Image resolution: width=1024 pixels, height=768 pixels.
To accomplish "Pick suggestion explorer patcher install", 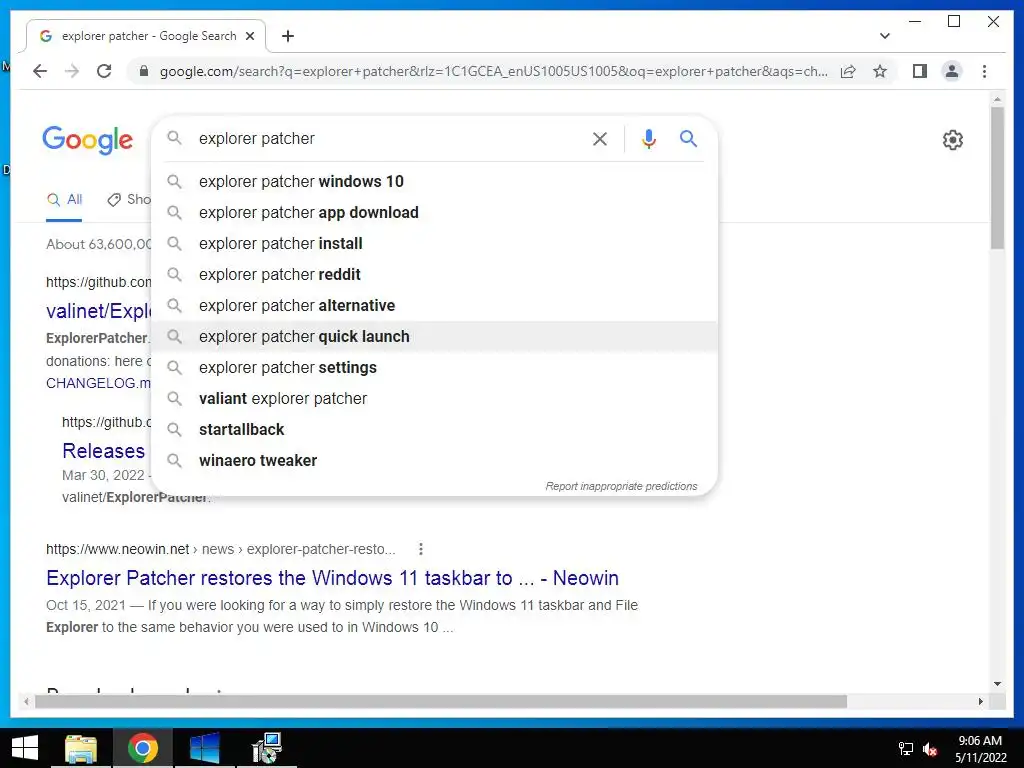I will tap(434, 244).
